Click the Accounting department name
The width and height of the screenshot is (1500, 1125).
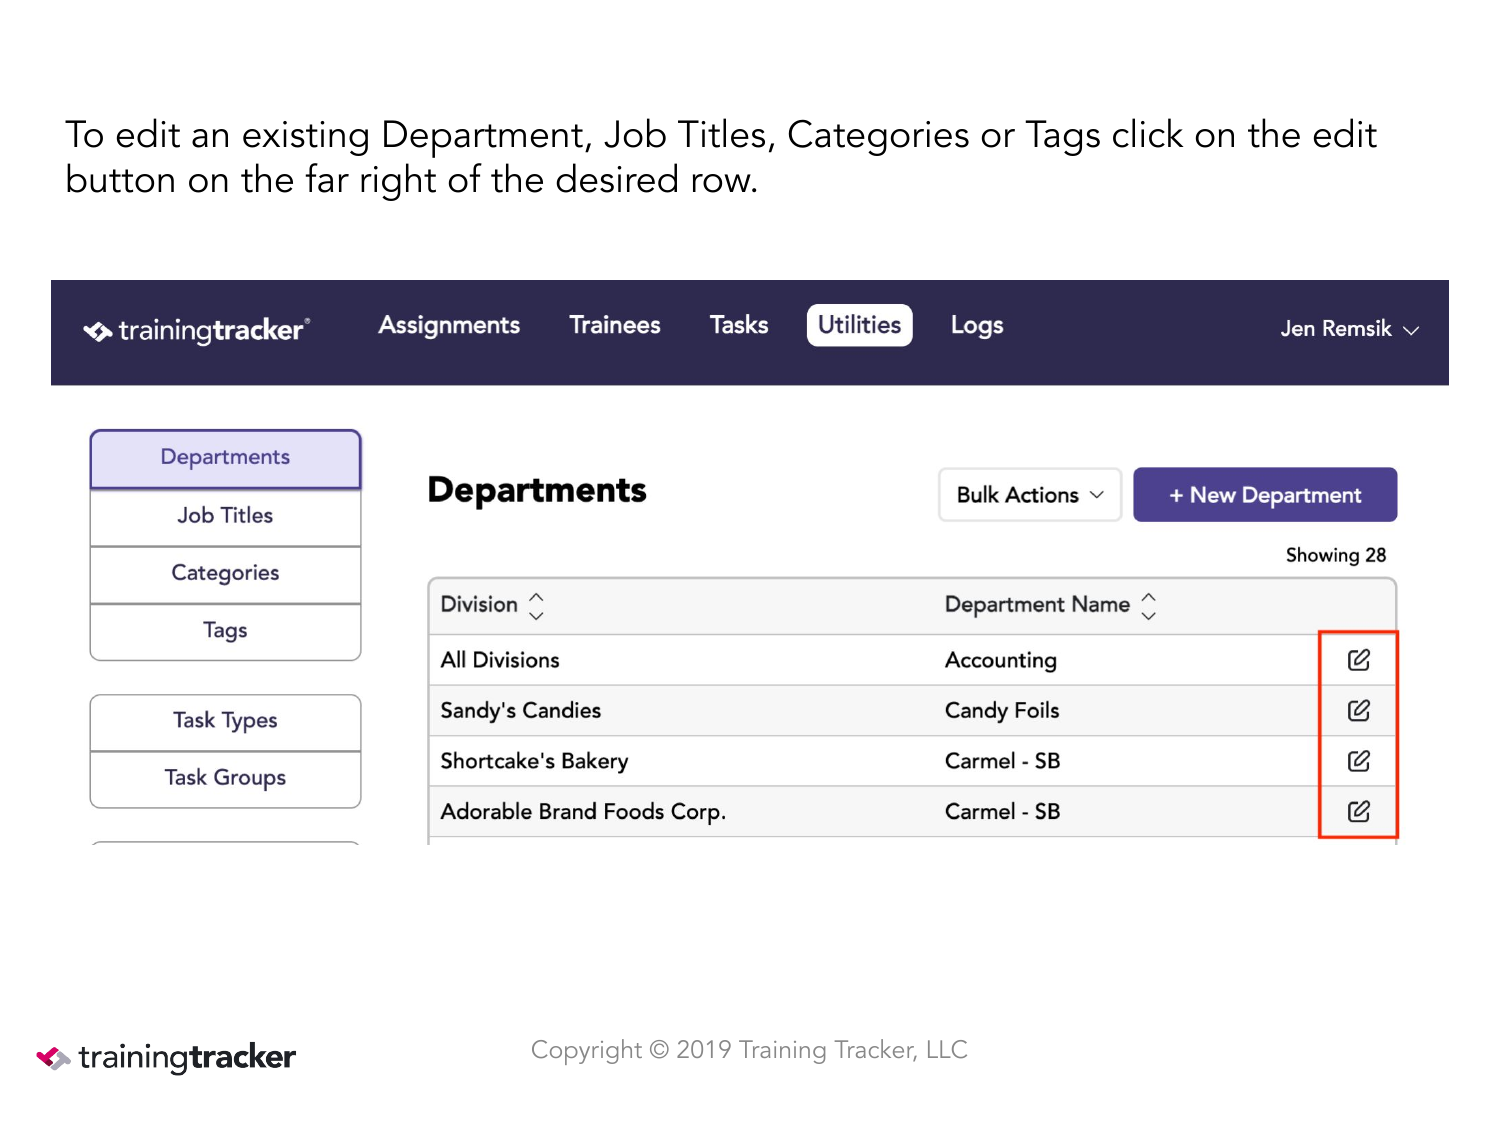point(1001,660)
